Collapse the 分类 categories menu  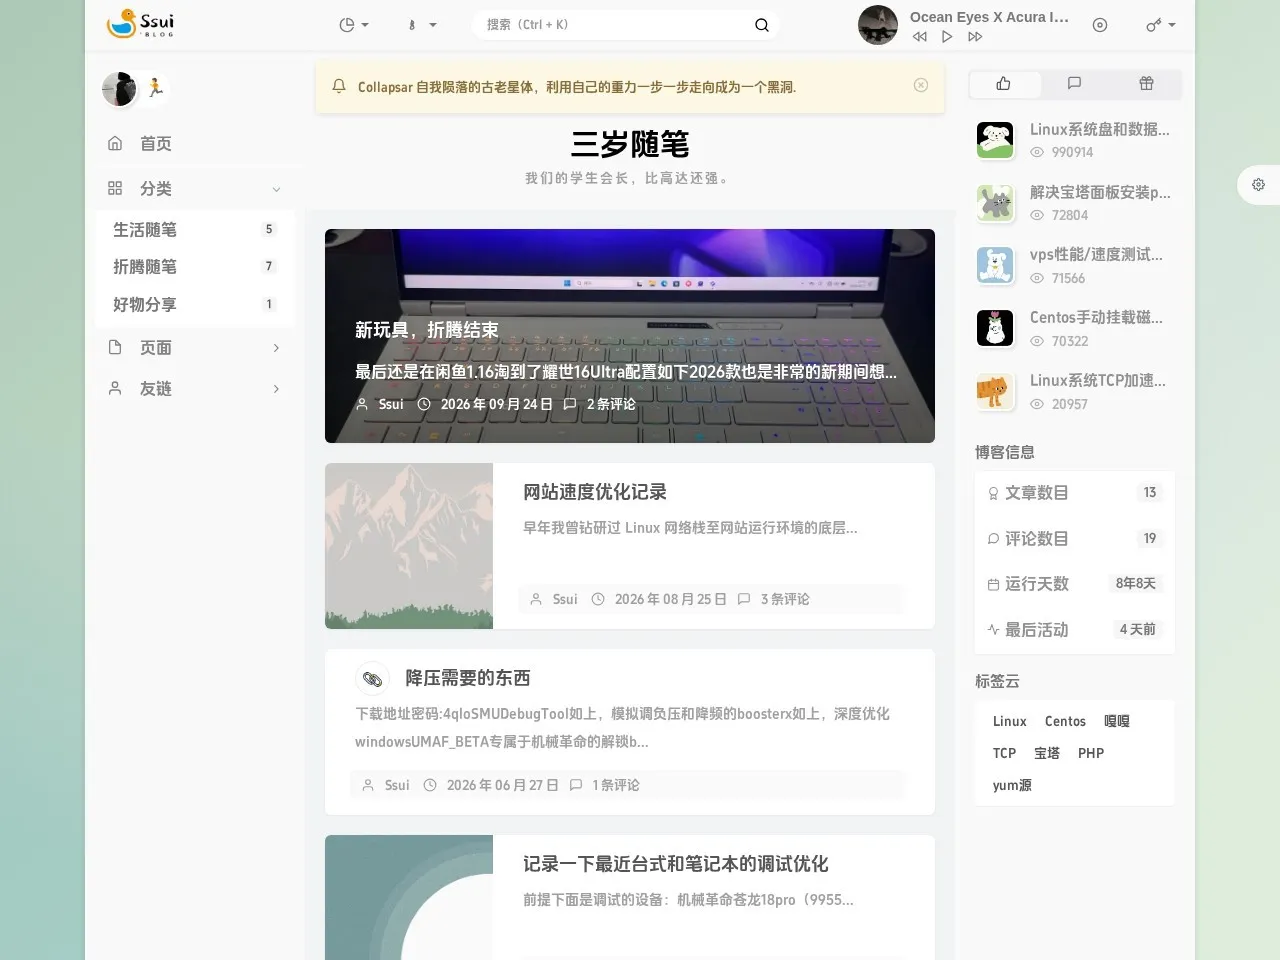pos(195,189)
